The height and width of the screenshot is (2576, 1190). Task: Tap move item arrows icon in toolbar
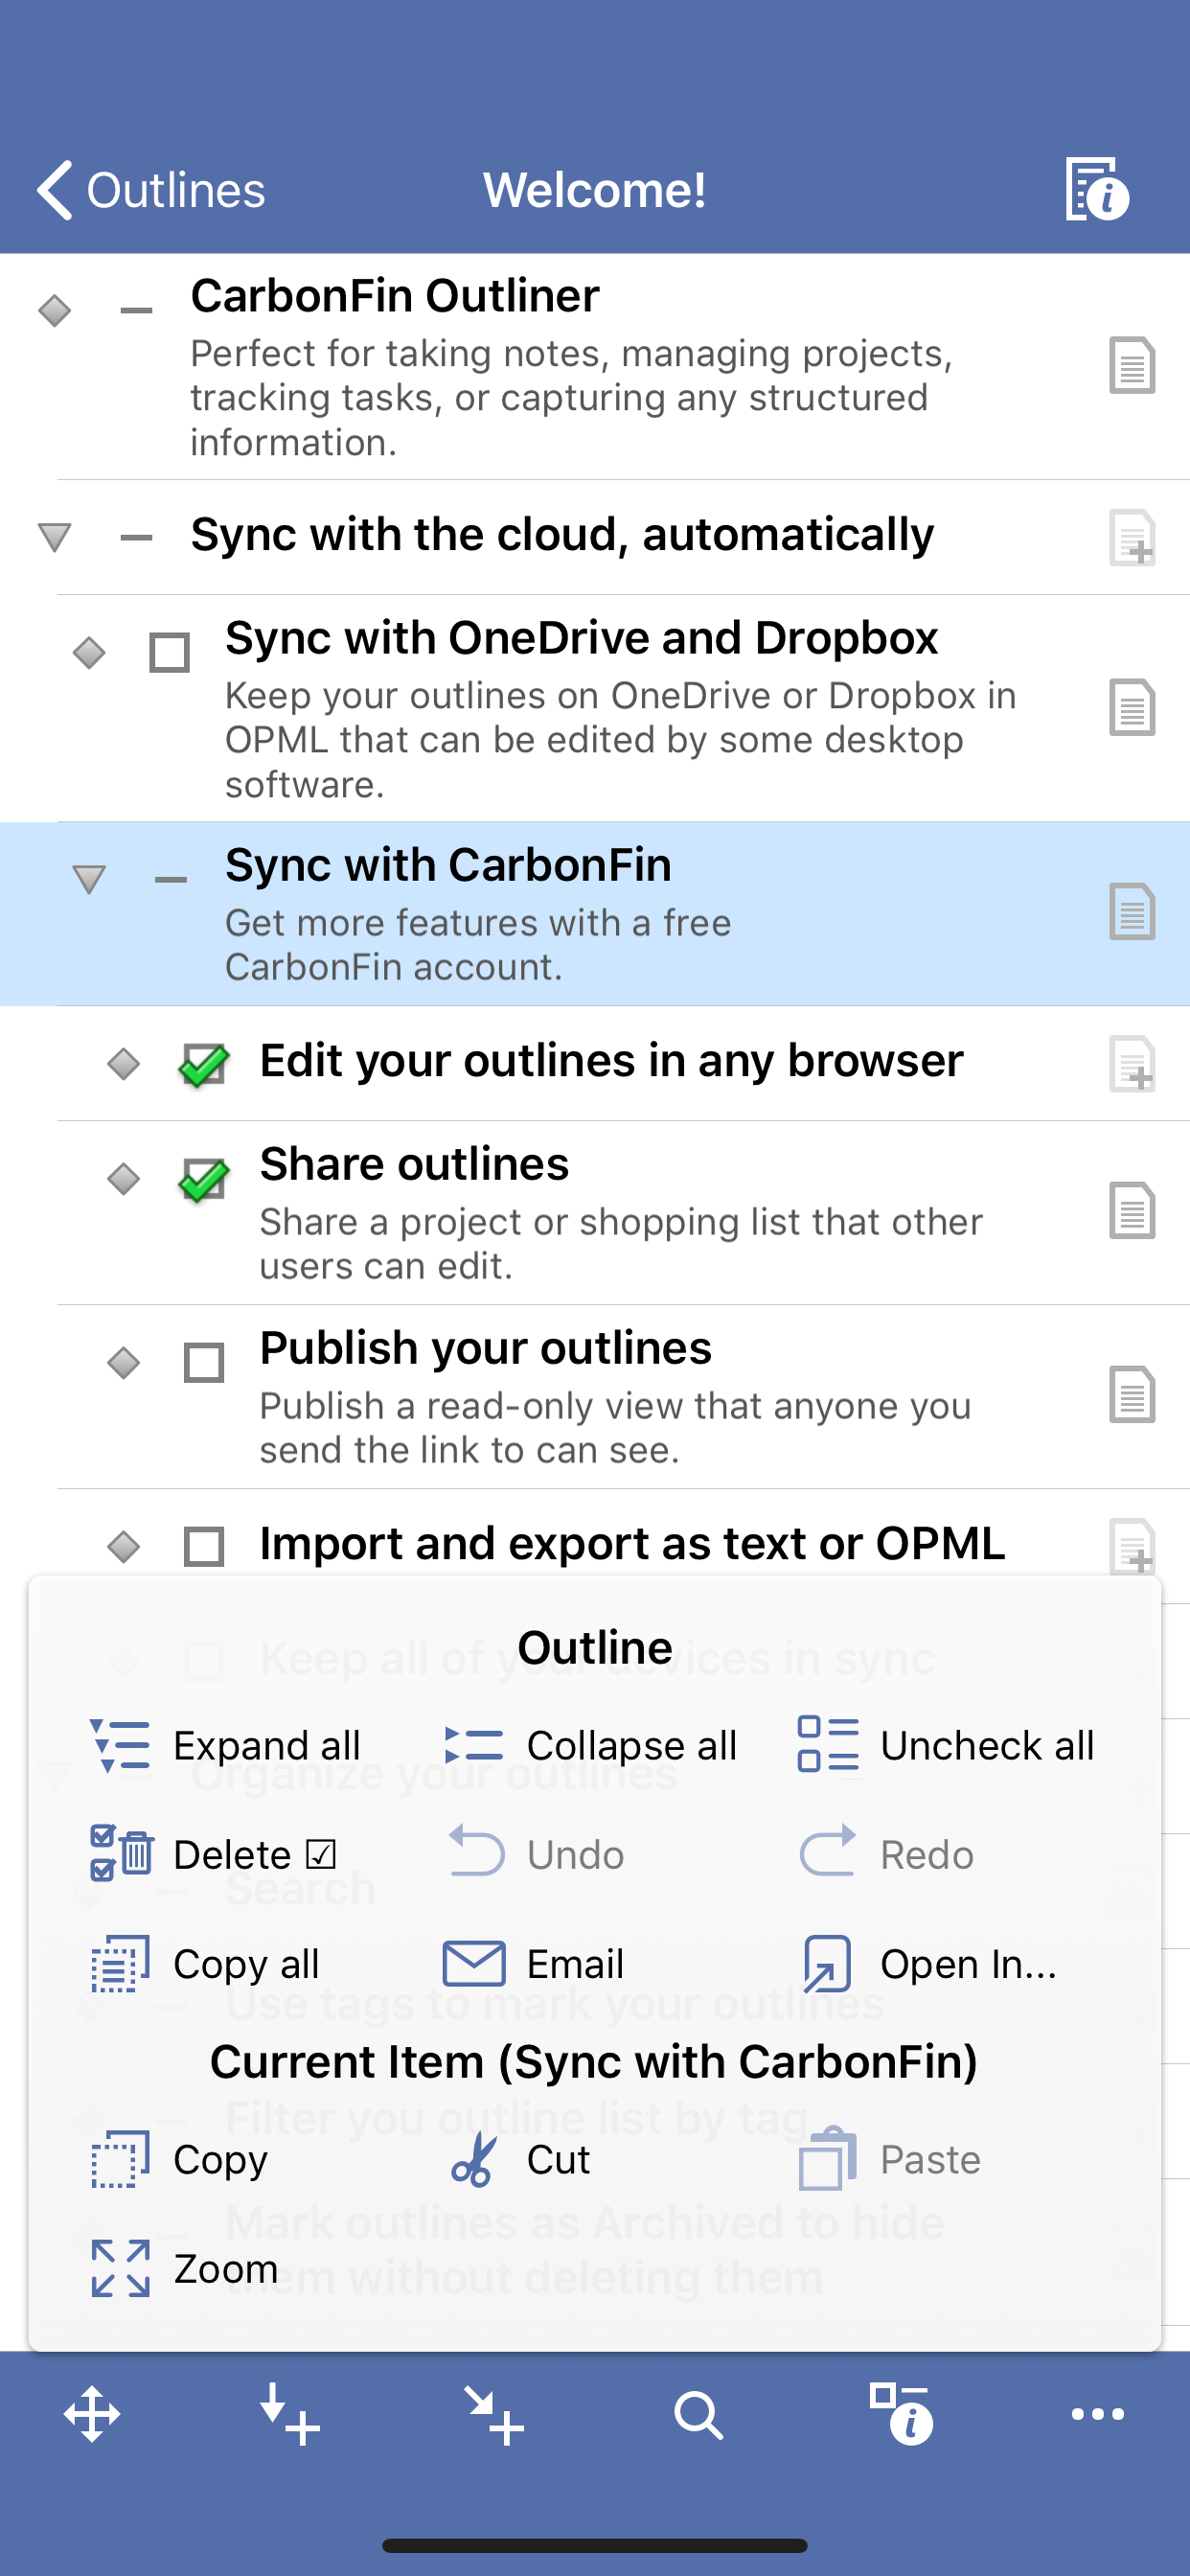pos(92,2414)
